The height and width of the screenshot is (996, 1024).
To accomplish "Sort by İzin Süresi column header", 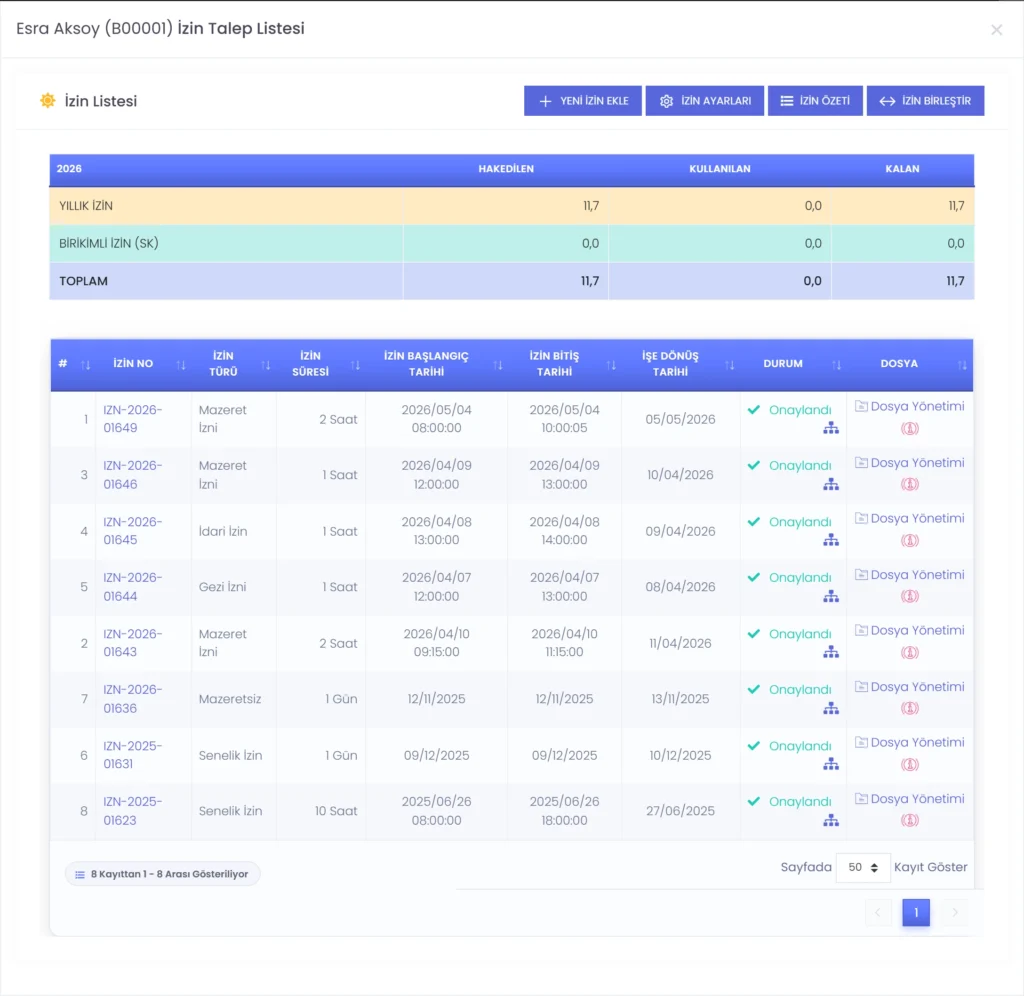I will [x=321, y=364].
